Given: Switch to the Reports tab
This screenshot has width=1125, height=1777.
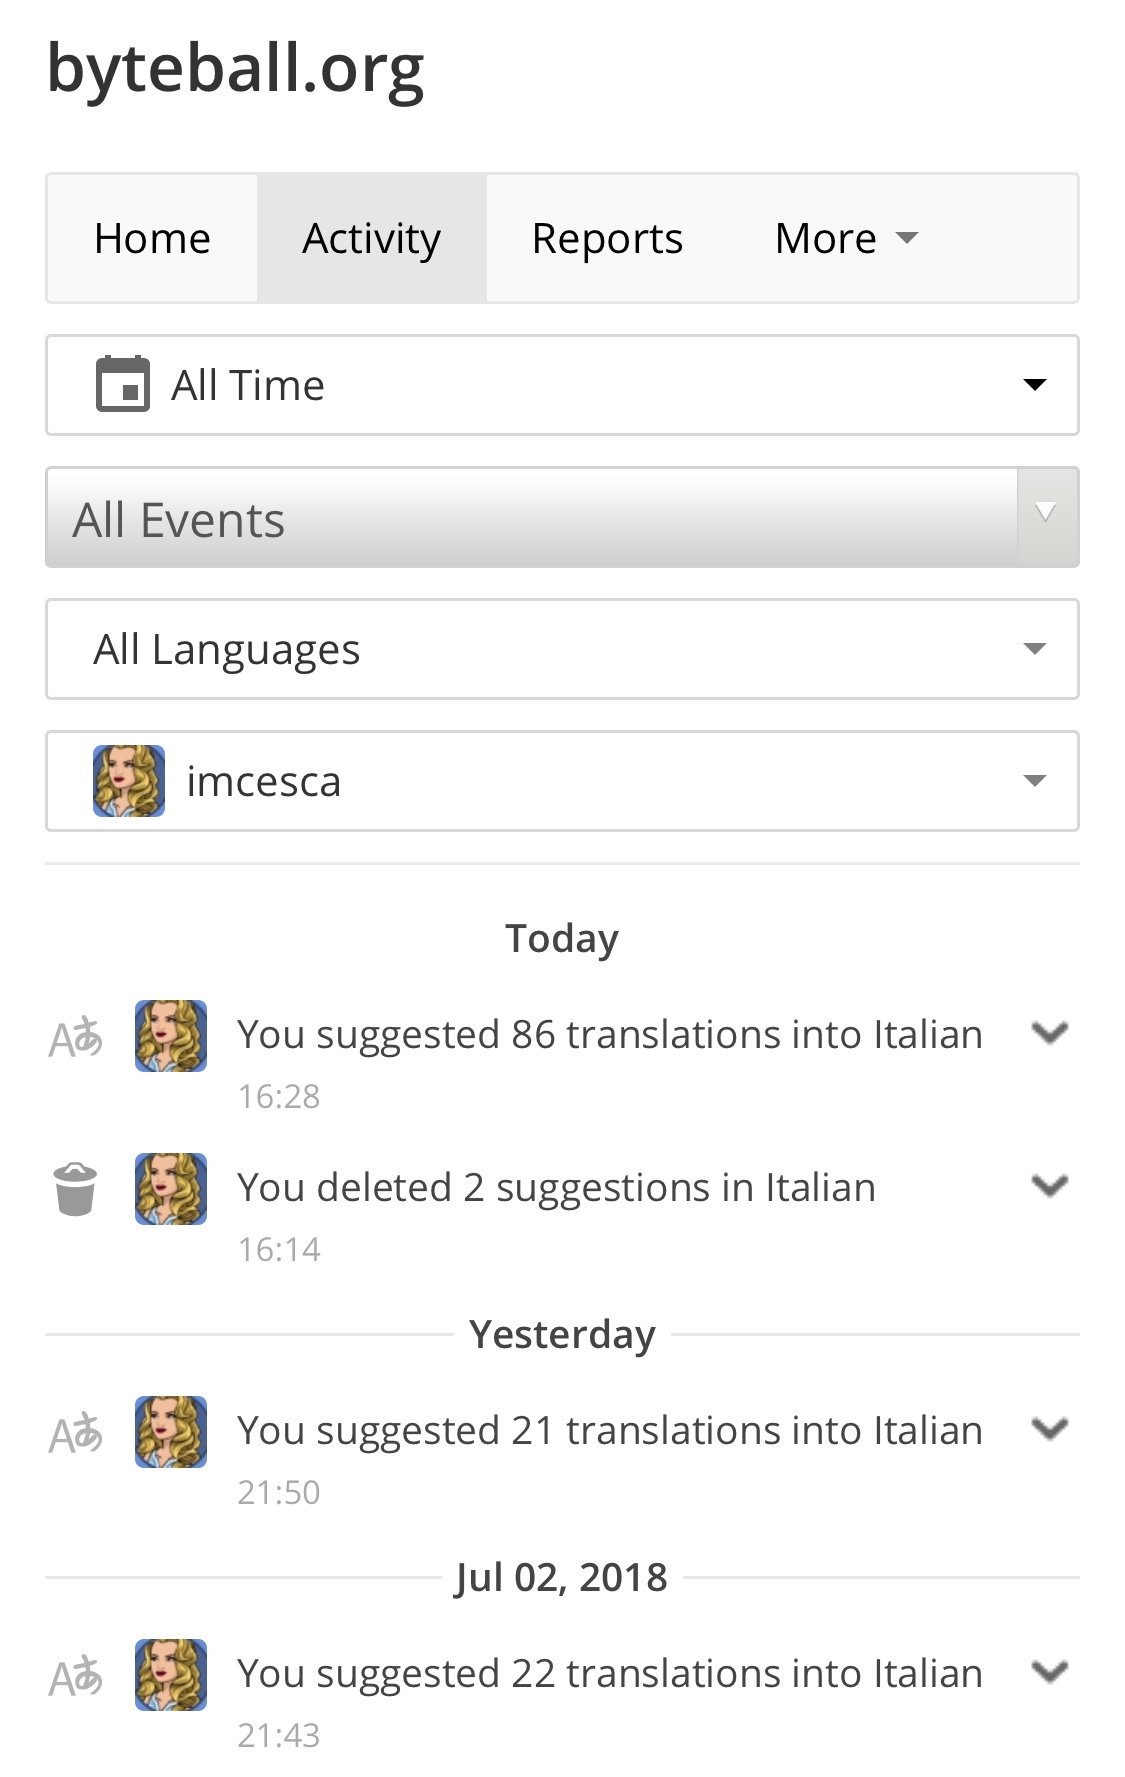Looking at the screenshot, I should pyautogui.click(x=607, y=238).
